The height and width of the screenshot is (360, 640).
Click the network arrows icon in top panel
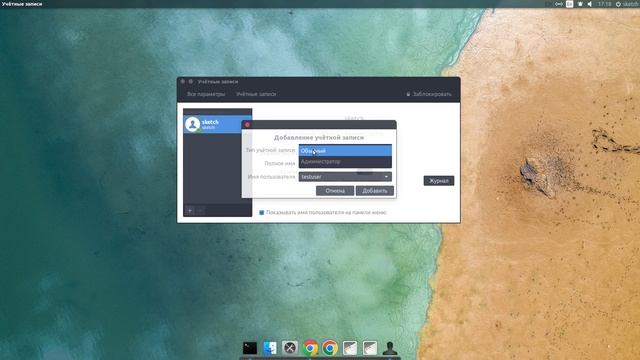[559, 4]
